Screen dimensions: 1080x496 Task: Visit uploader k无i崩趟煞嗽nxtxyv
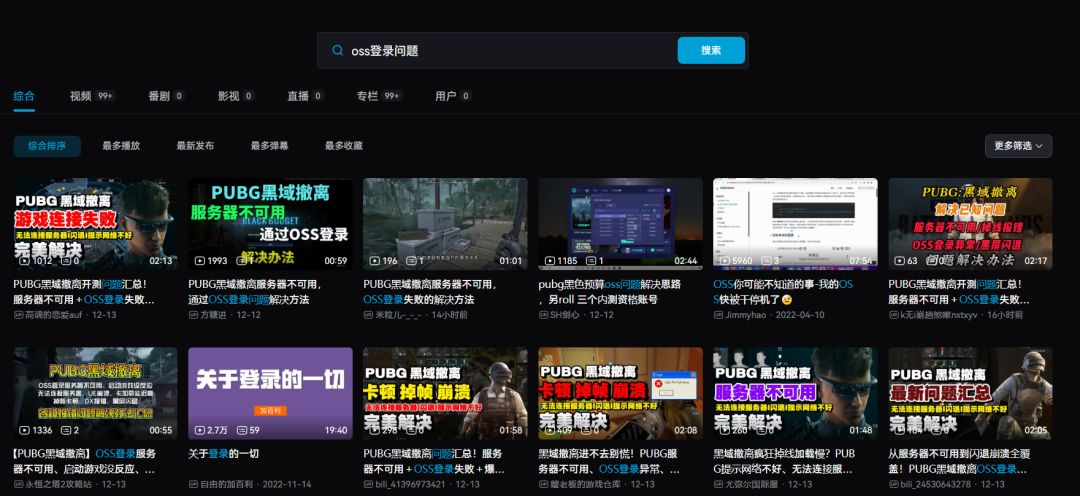click(x=938, y=315)
